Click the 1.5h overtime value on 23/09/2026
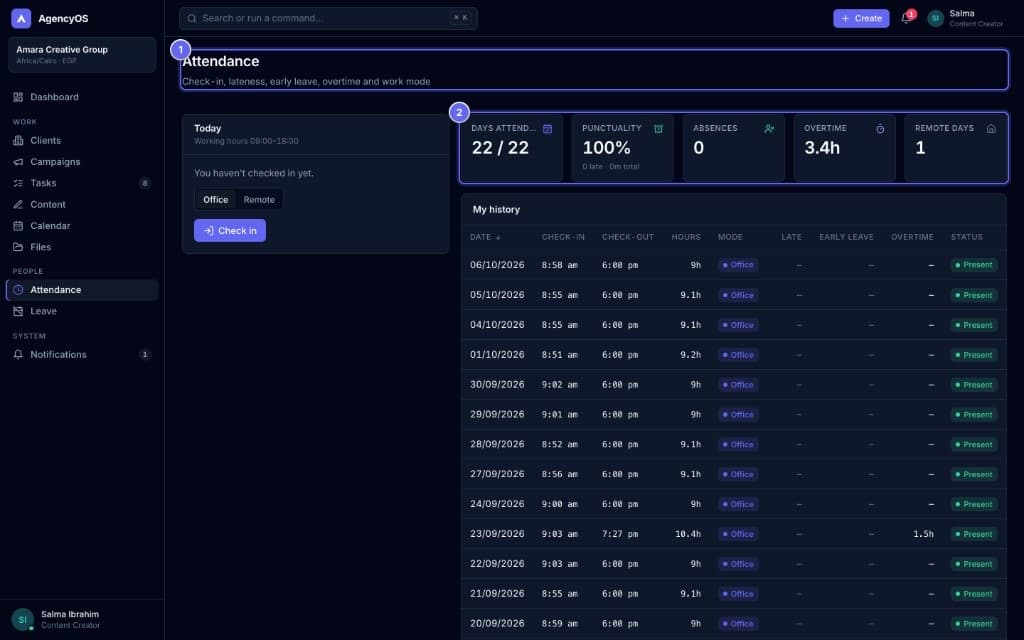 [923, 534]
